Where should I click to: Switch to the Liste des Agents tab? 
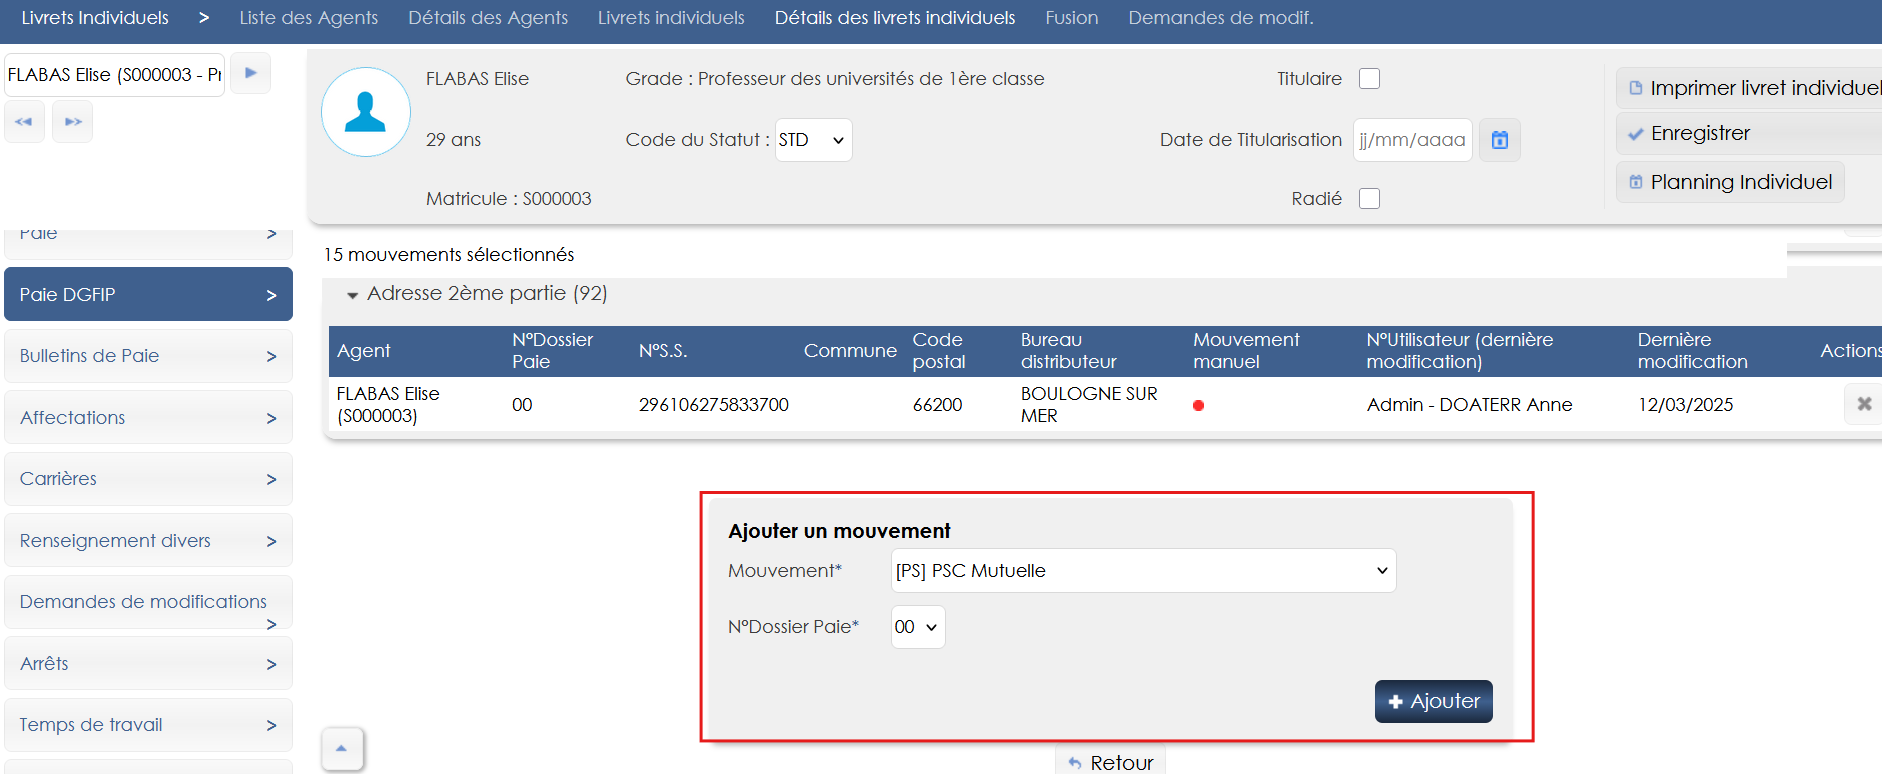(308, 18)
